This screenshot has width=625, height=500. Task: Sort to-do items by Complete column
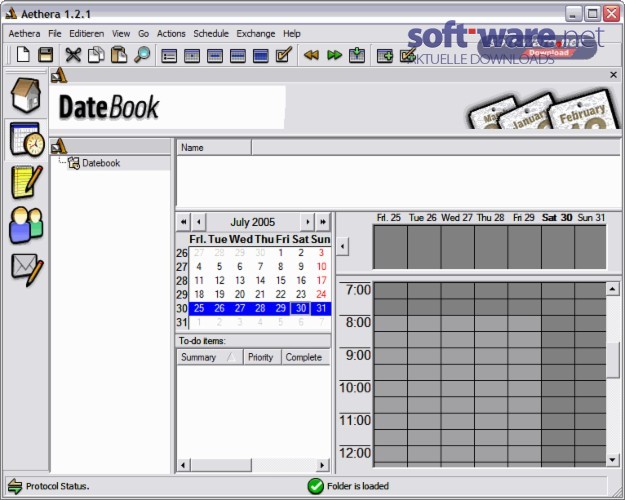(x=306, y=357)
